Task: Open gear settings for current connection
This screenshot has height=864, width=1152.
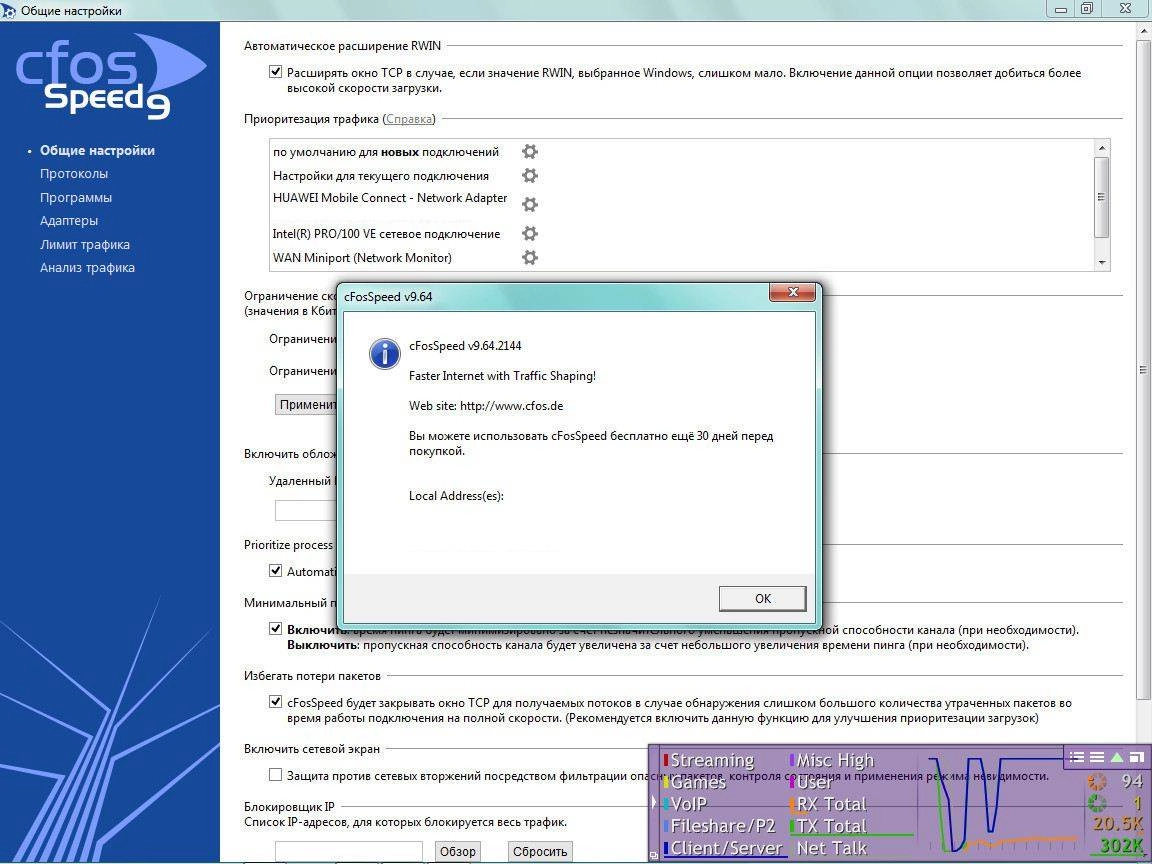Action: click(530, 176)
